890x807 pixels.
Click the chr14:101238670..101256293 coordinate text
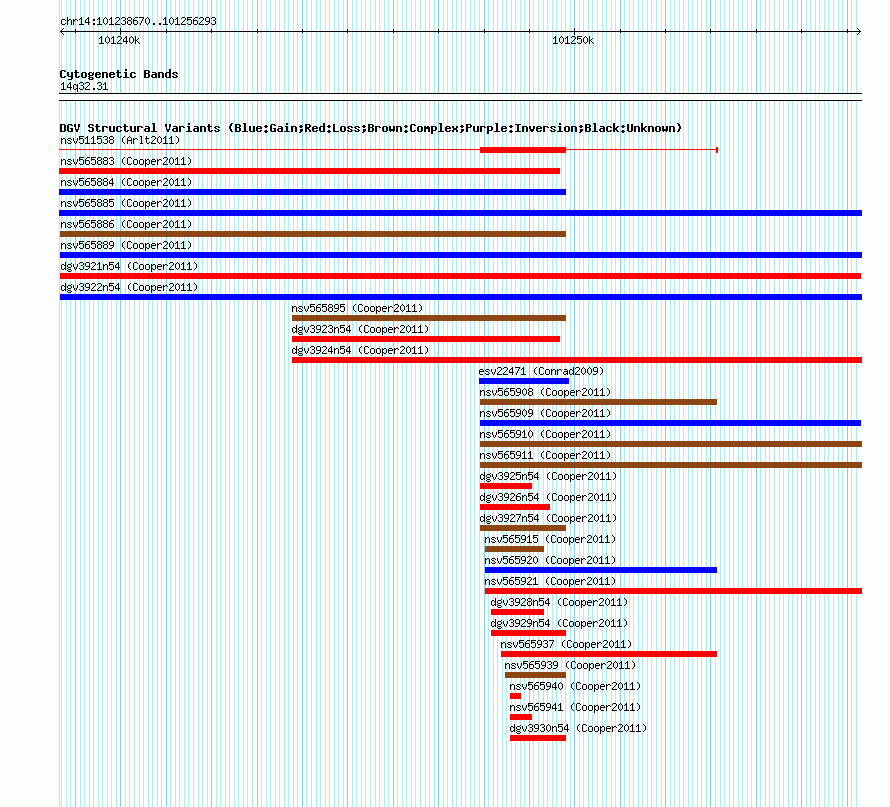[138, 21]
